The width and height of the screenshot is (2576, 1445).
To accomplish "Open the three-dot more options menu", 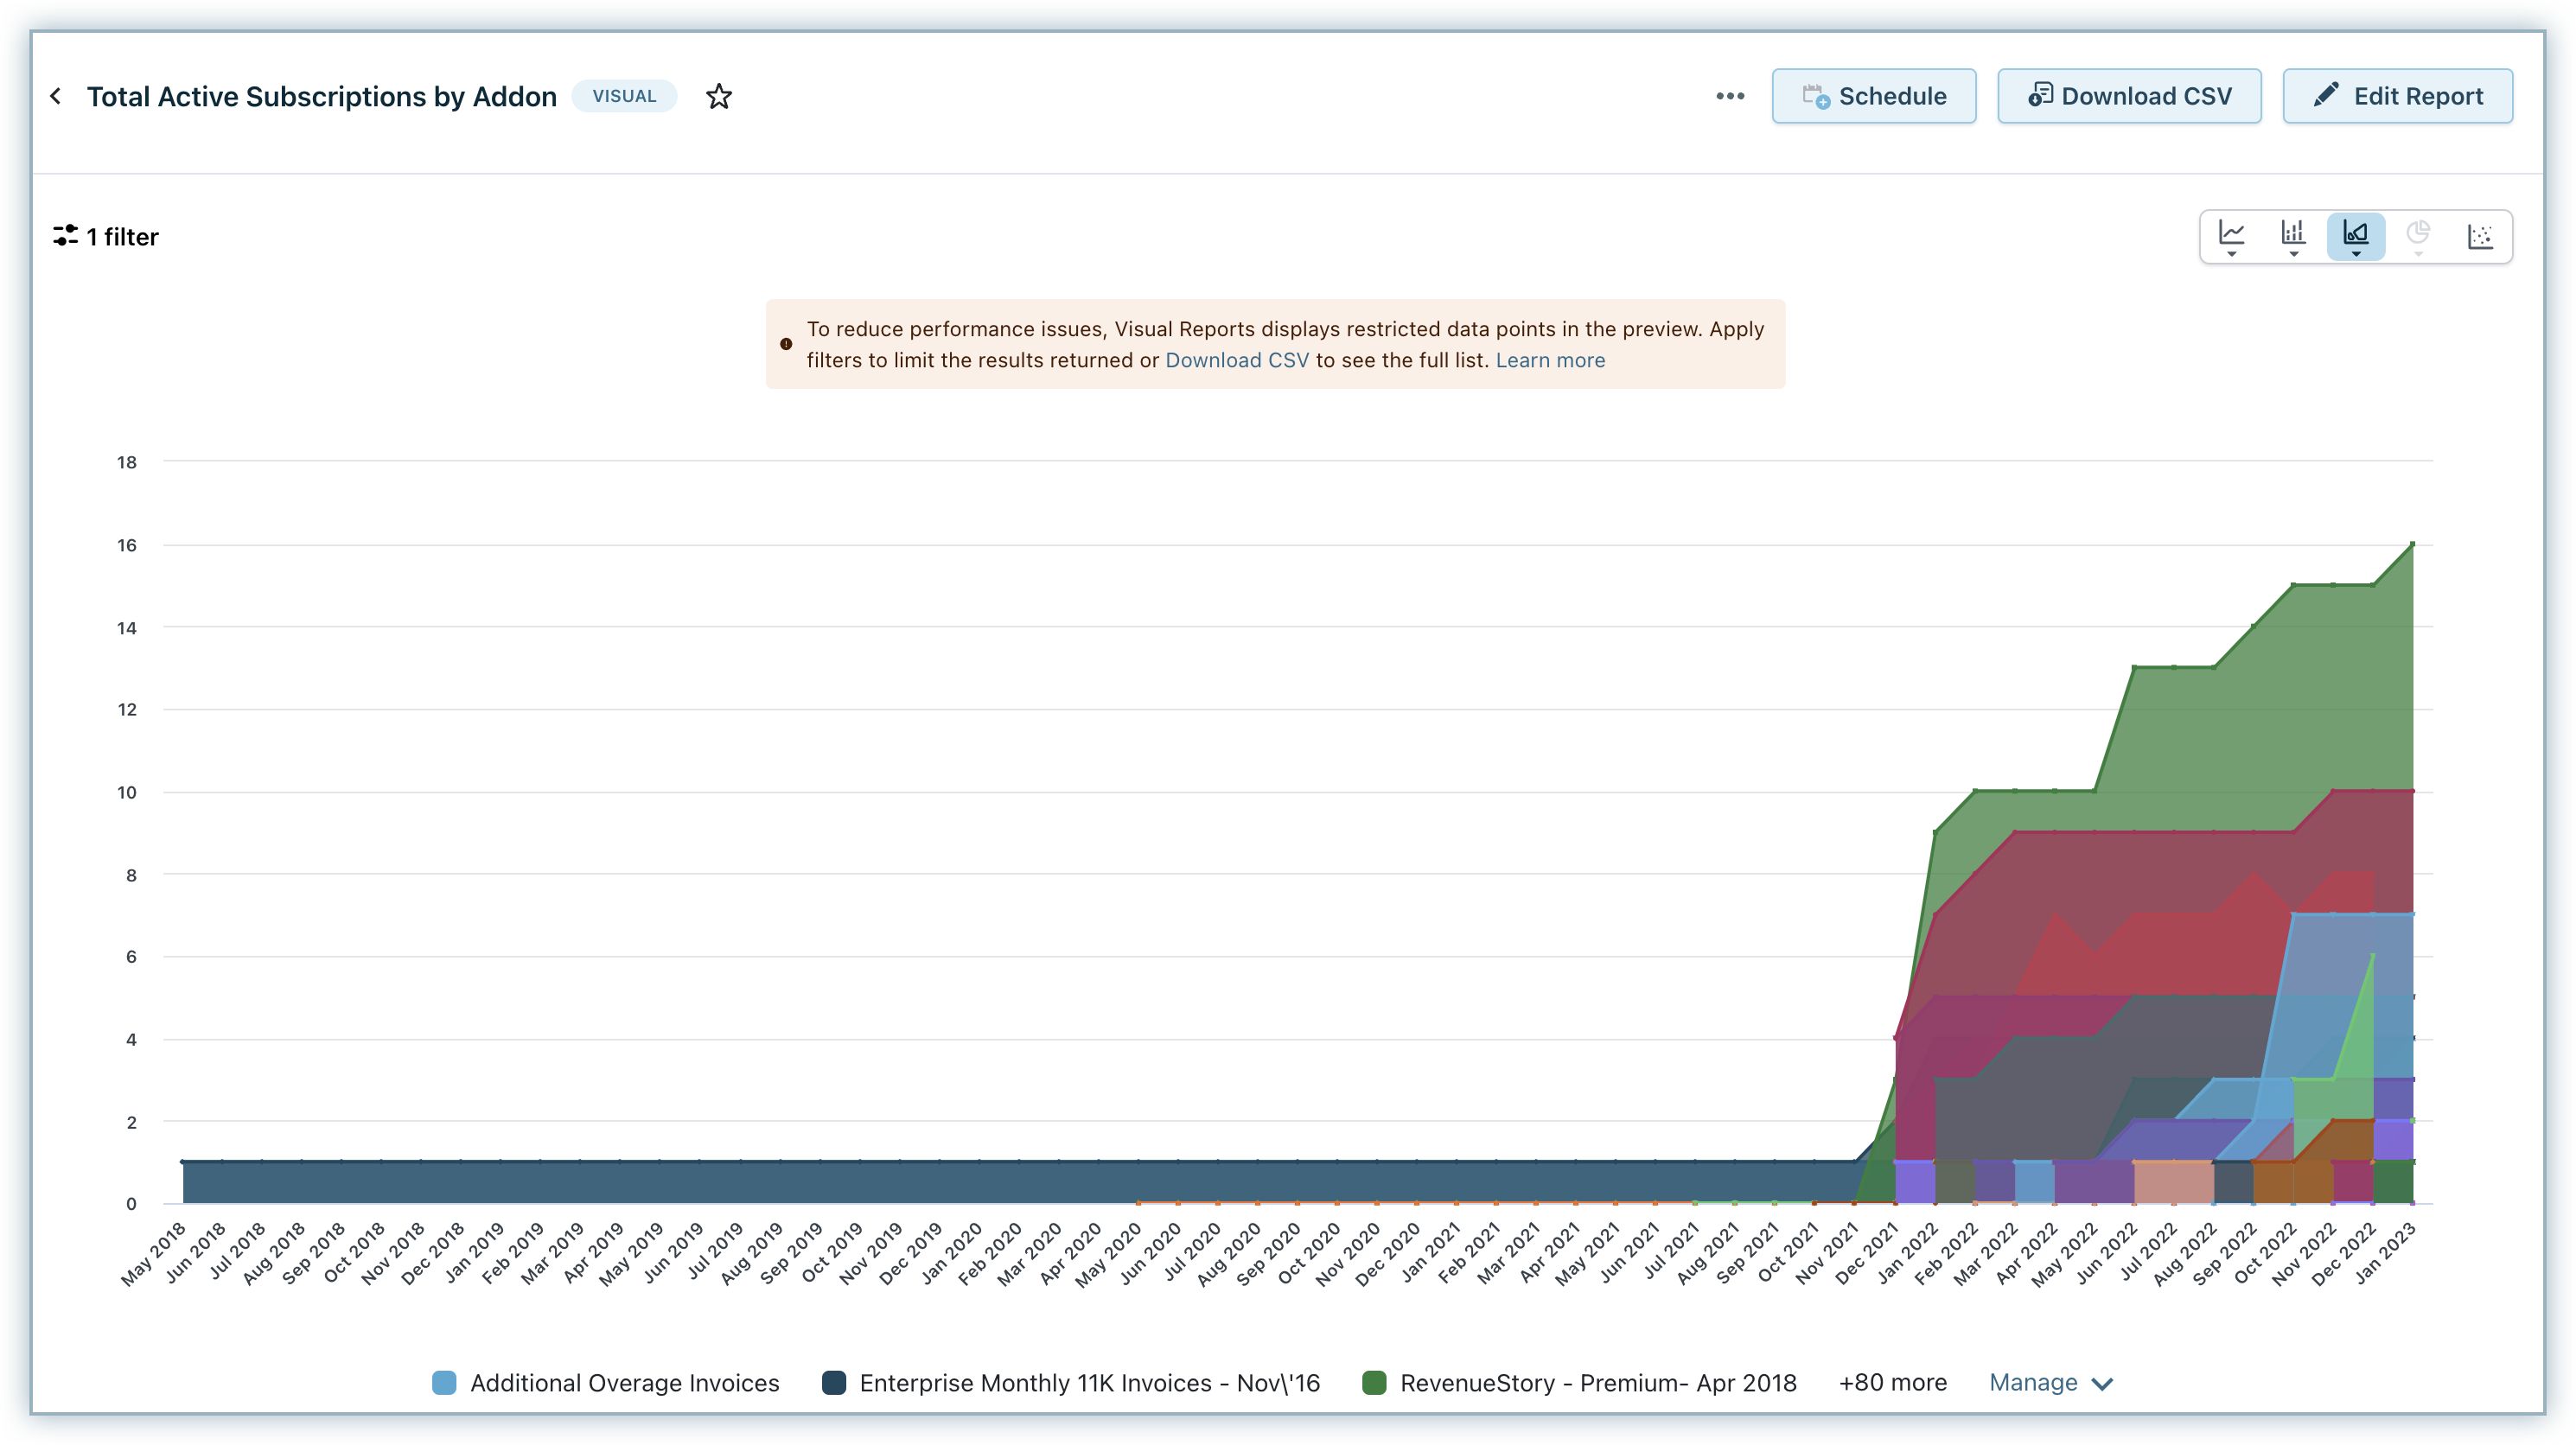I will 1729,96.
